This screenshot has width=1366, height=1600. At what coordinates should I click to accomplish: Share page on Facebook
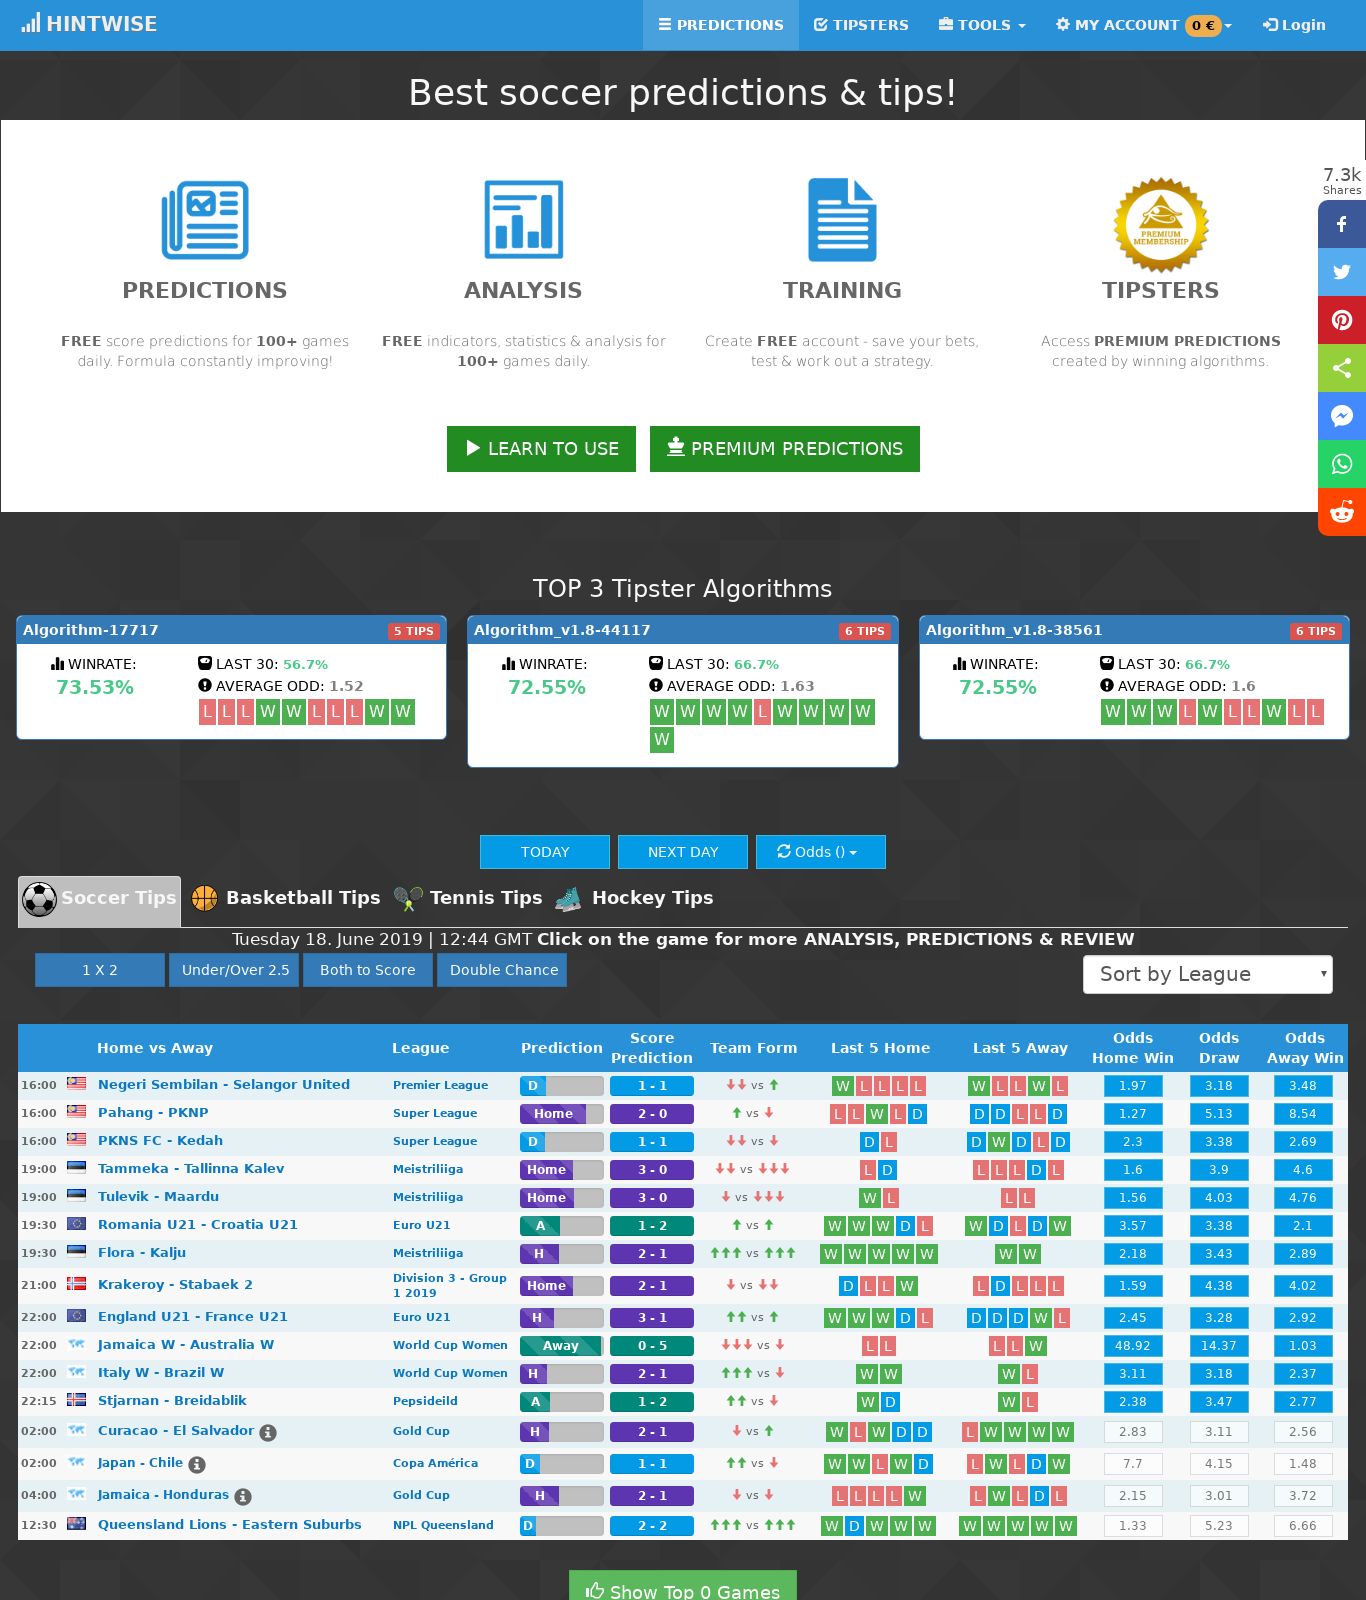pos(1342,224)
